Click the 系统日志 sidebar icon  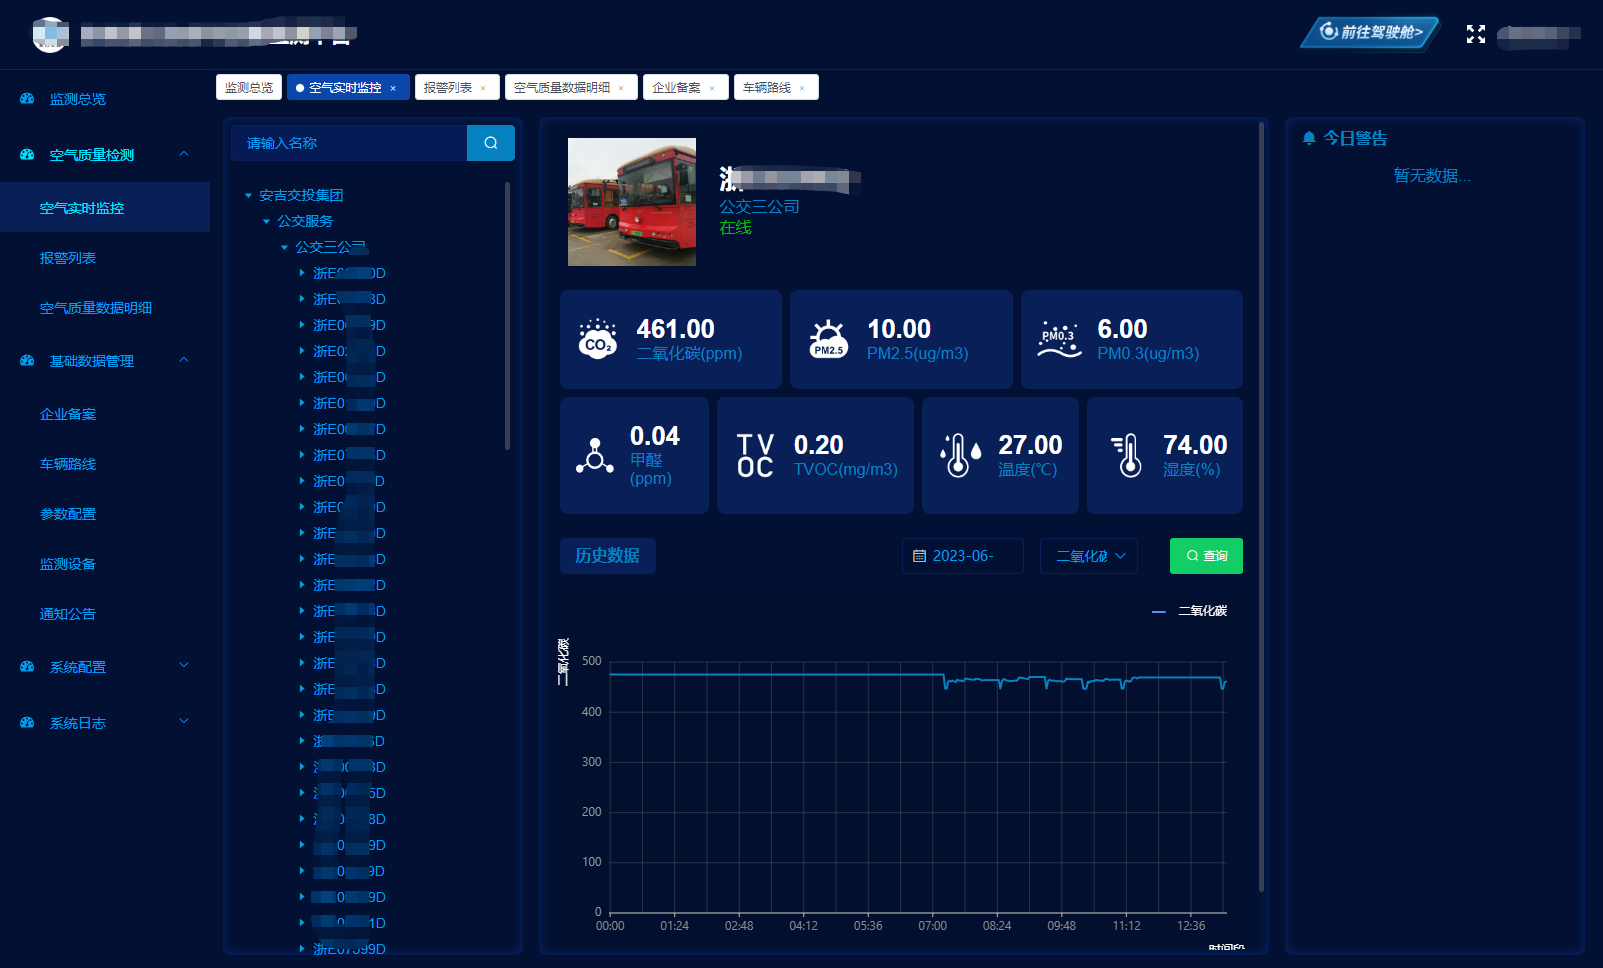(27, 723)
